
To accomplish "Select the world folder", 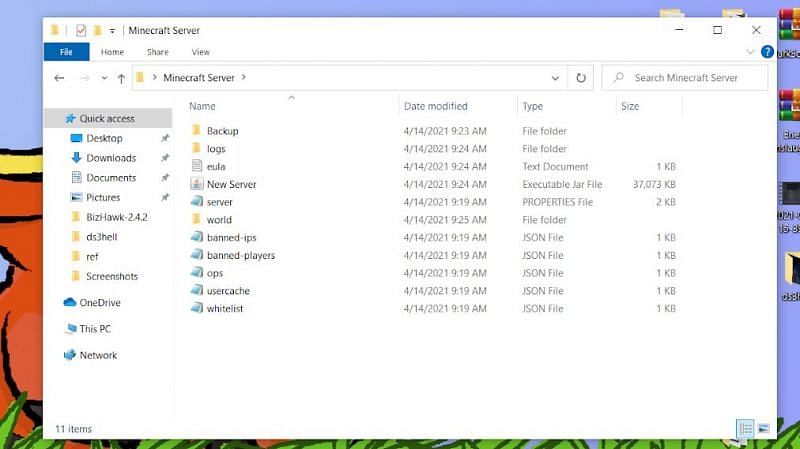I will [x=219, y=220].
